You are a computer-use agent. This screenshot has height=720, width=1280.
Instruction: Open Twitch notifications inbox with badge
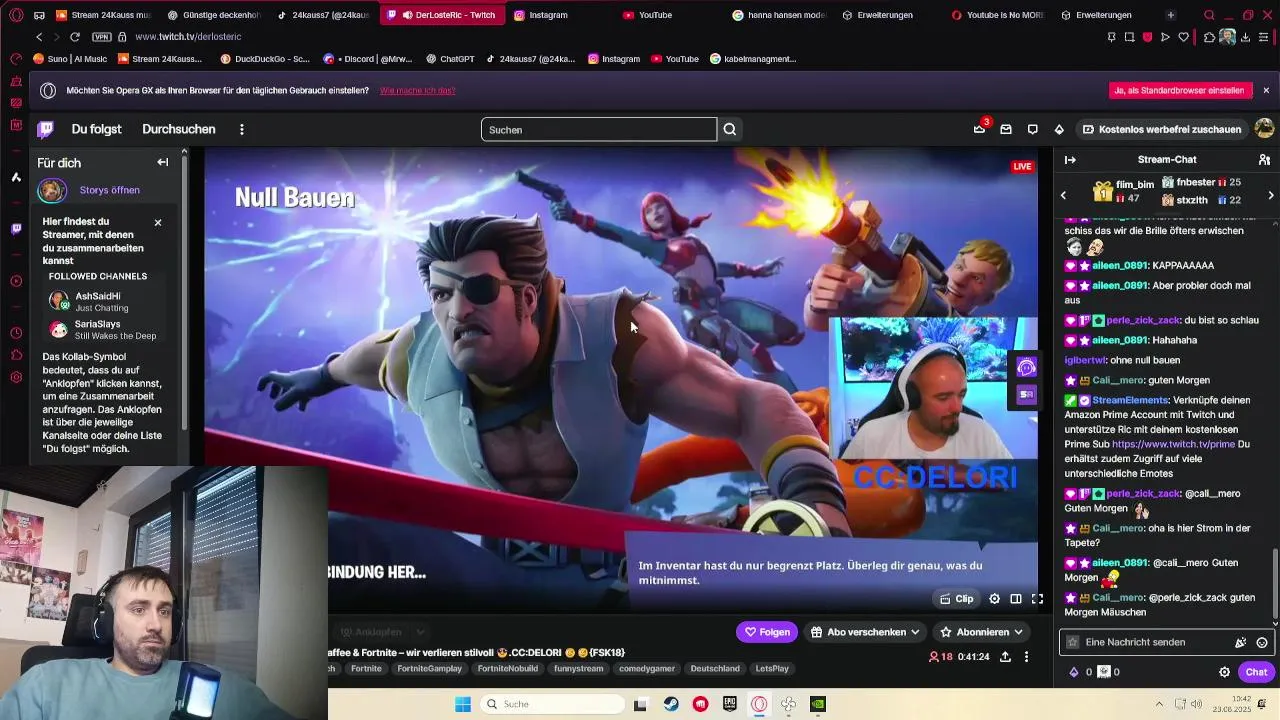[980, 129]
